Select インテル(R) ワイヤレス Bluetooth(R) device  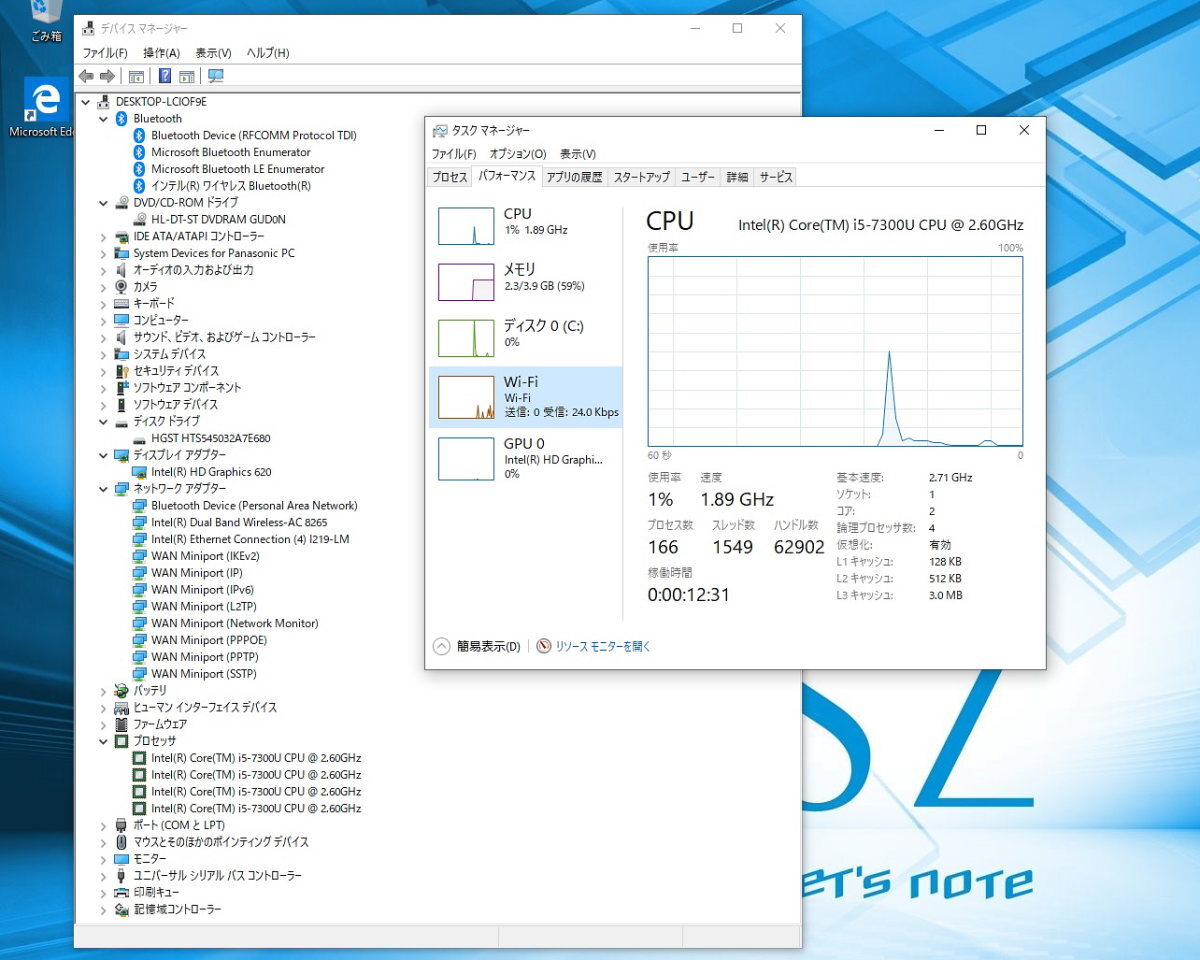pyautogui.click(x=231, y=185)
